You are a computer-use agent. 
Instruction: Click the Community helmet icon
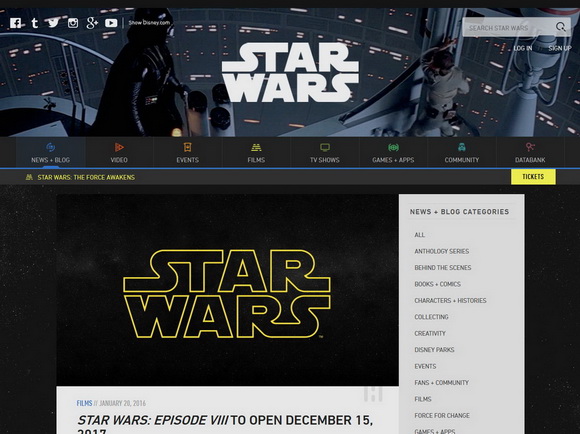pyautogui.click(x=462, y=147)
